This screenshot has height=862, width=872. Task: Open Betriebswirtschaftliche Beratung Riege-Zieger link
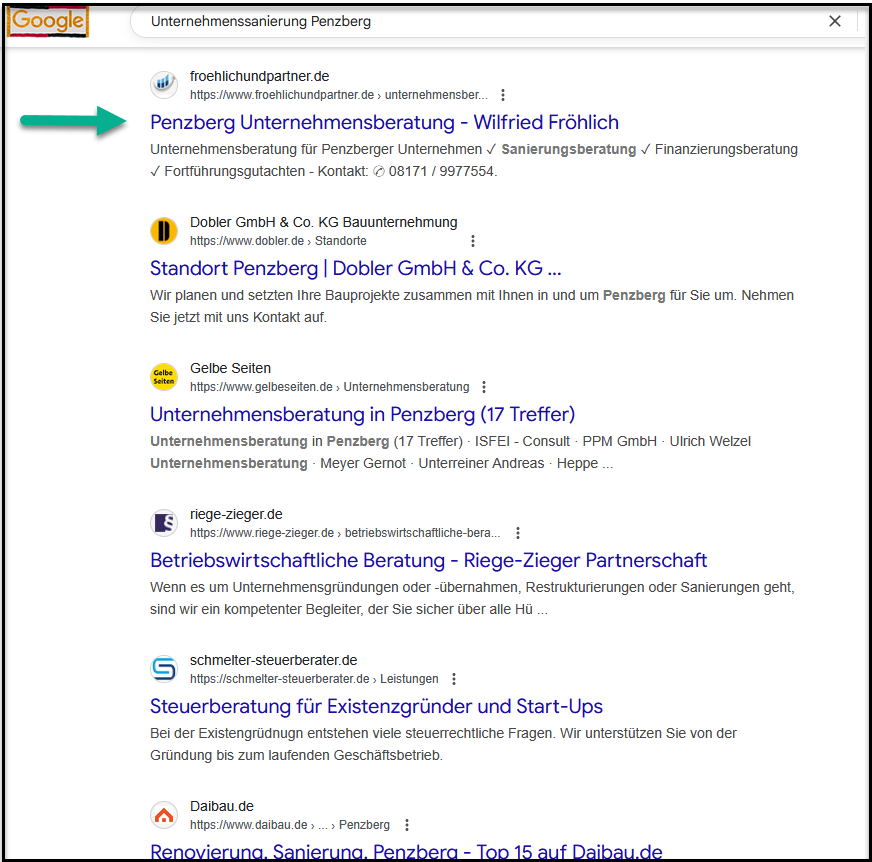coord(428,560)
